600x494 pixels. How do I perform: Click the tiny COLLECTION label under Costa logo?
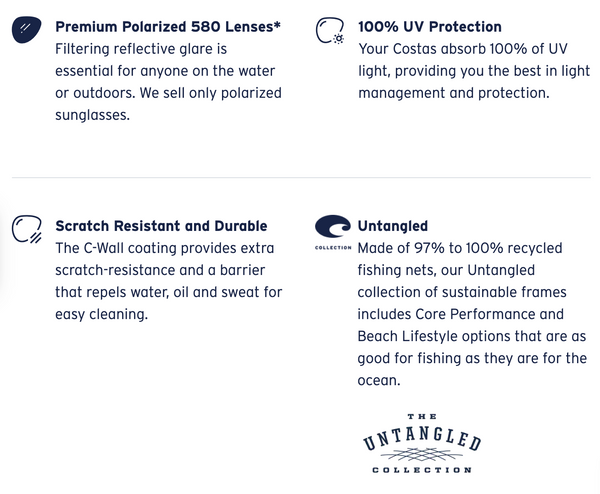pyautogui.click(x=332, y=248)
